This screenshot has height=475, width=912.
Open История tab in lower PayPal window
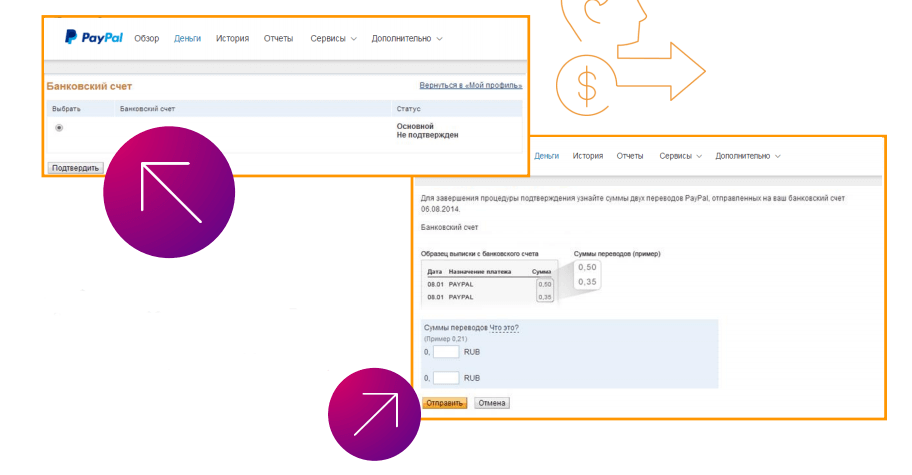tap(587, 156)
